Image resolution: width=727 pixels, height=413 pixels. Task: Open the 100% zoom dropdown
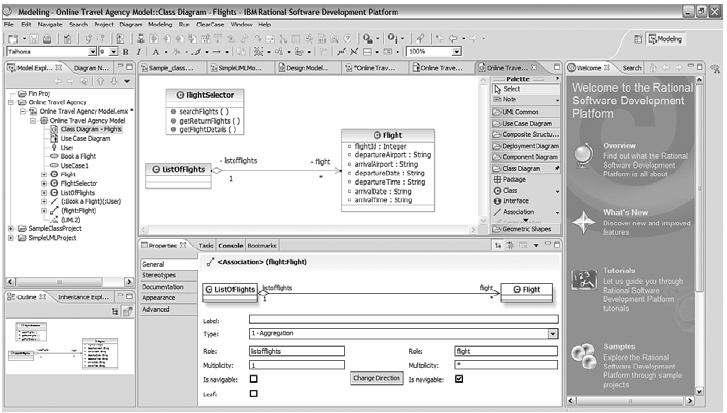tap(456, 52)
